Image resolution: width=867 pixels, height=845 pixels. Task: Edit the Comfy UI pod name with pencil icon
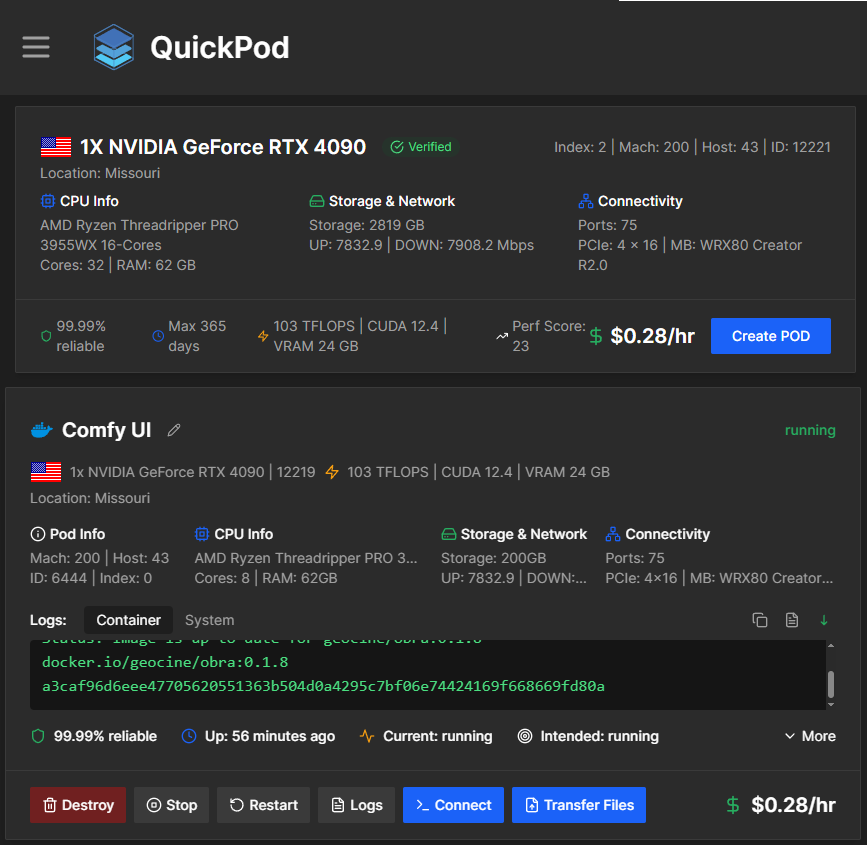pos(174,430)
